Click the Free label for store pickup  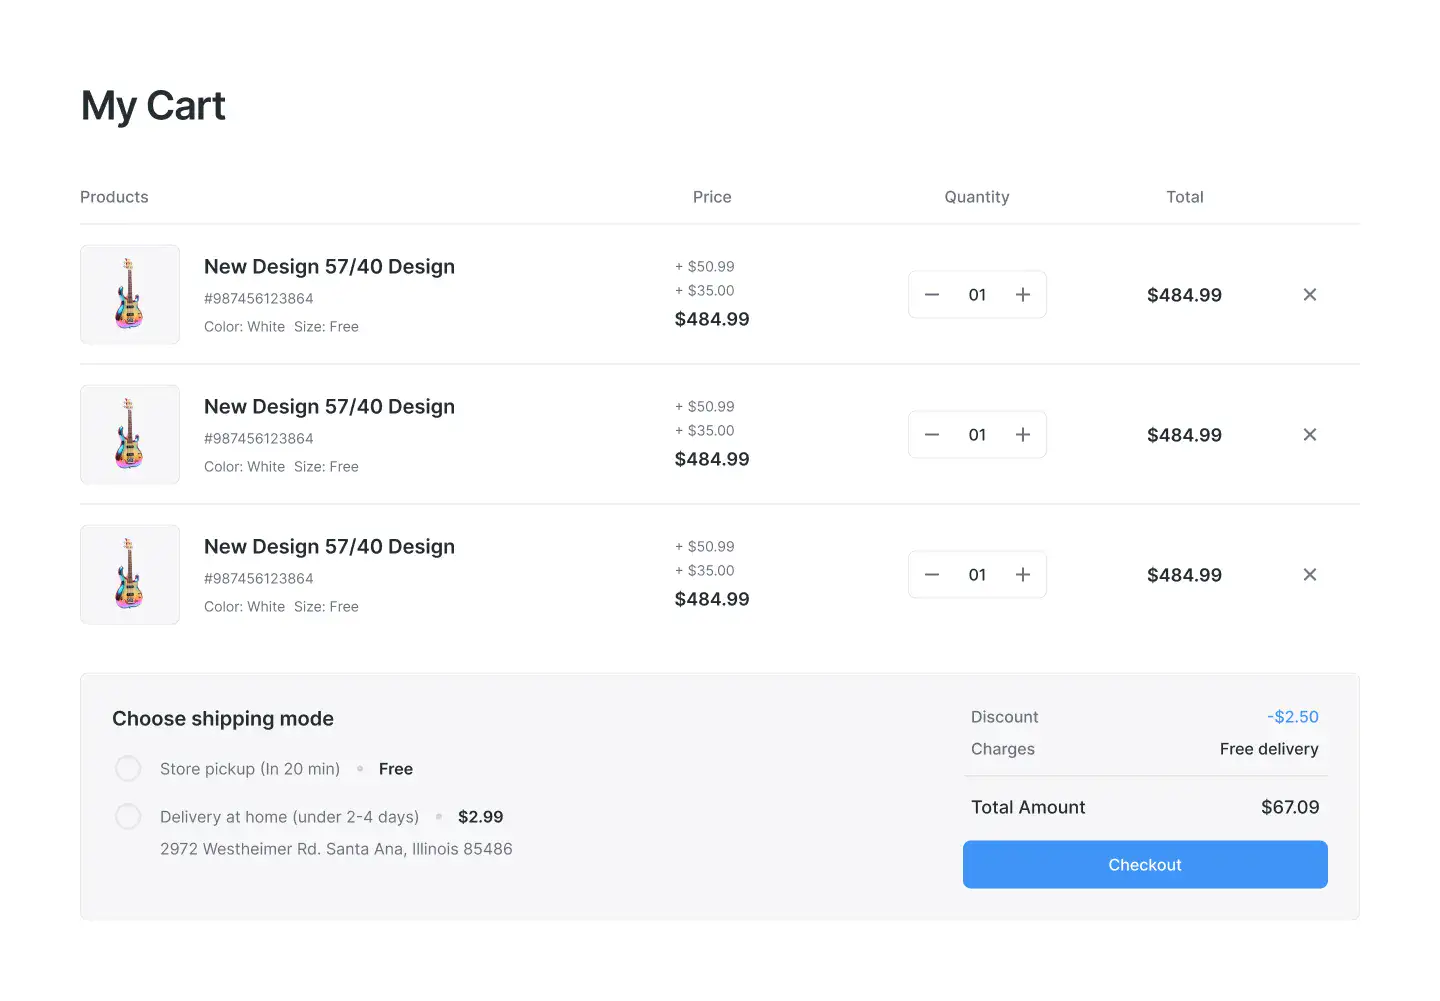pos(396,769)
